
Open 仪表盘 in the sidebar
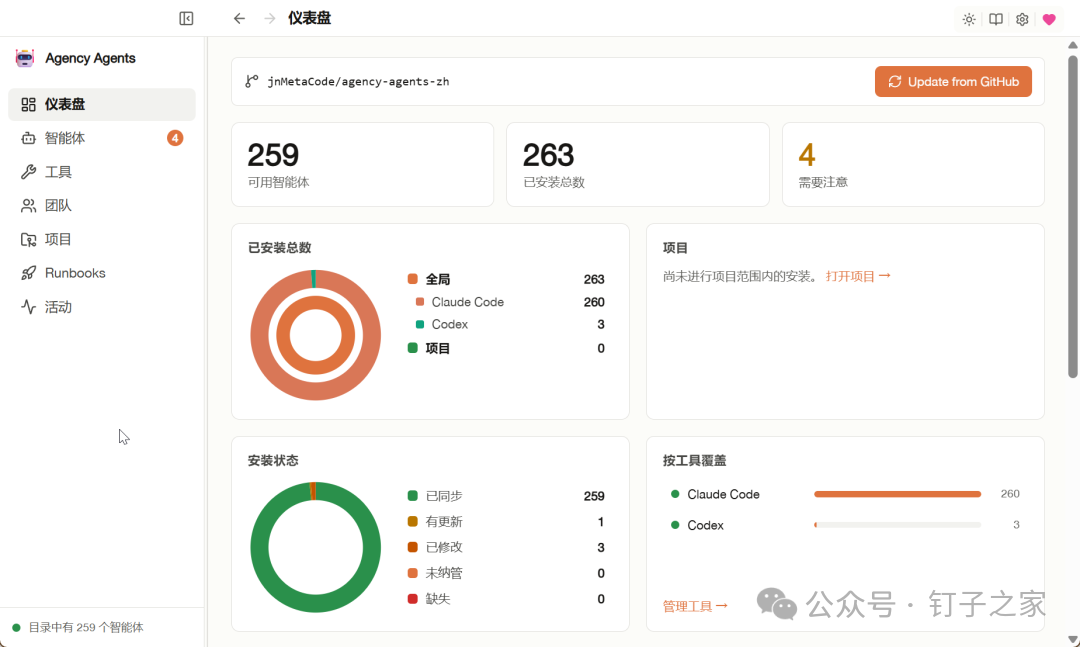[x=102, y=105]
